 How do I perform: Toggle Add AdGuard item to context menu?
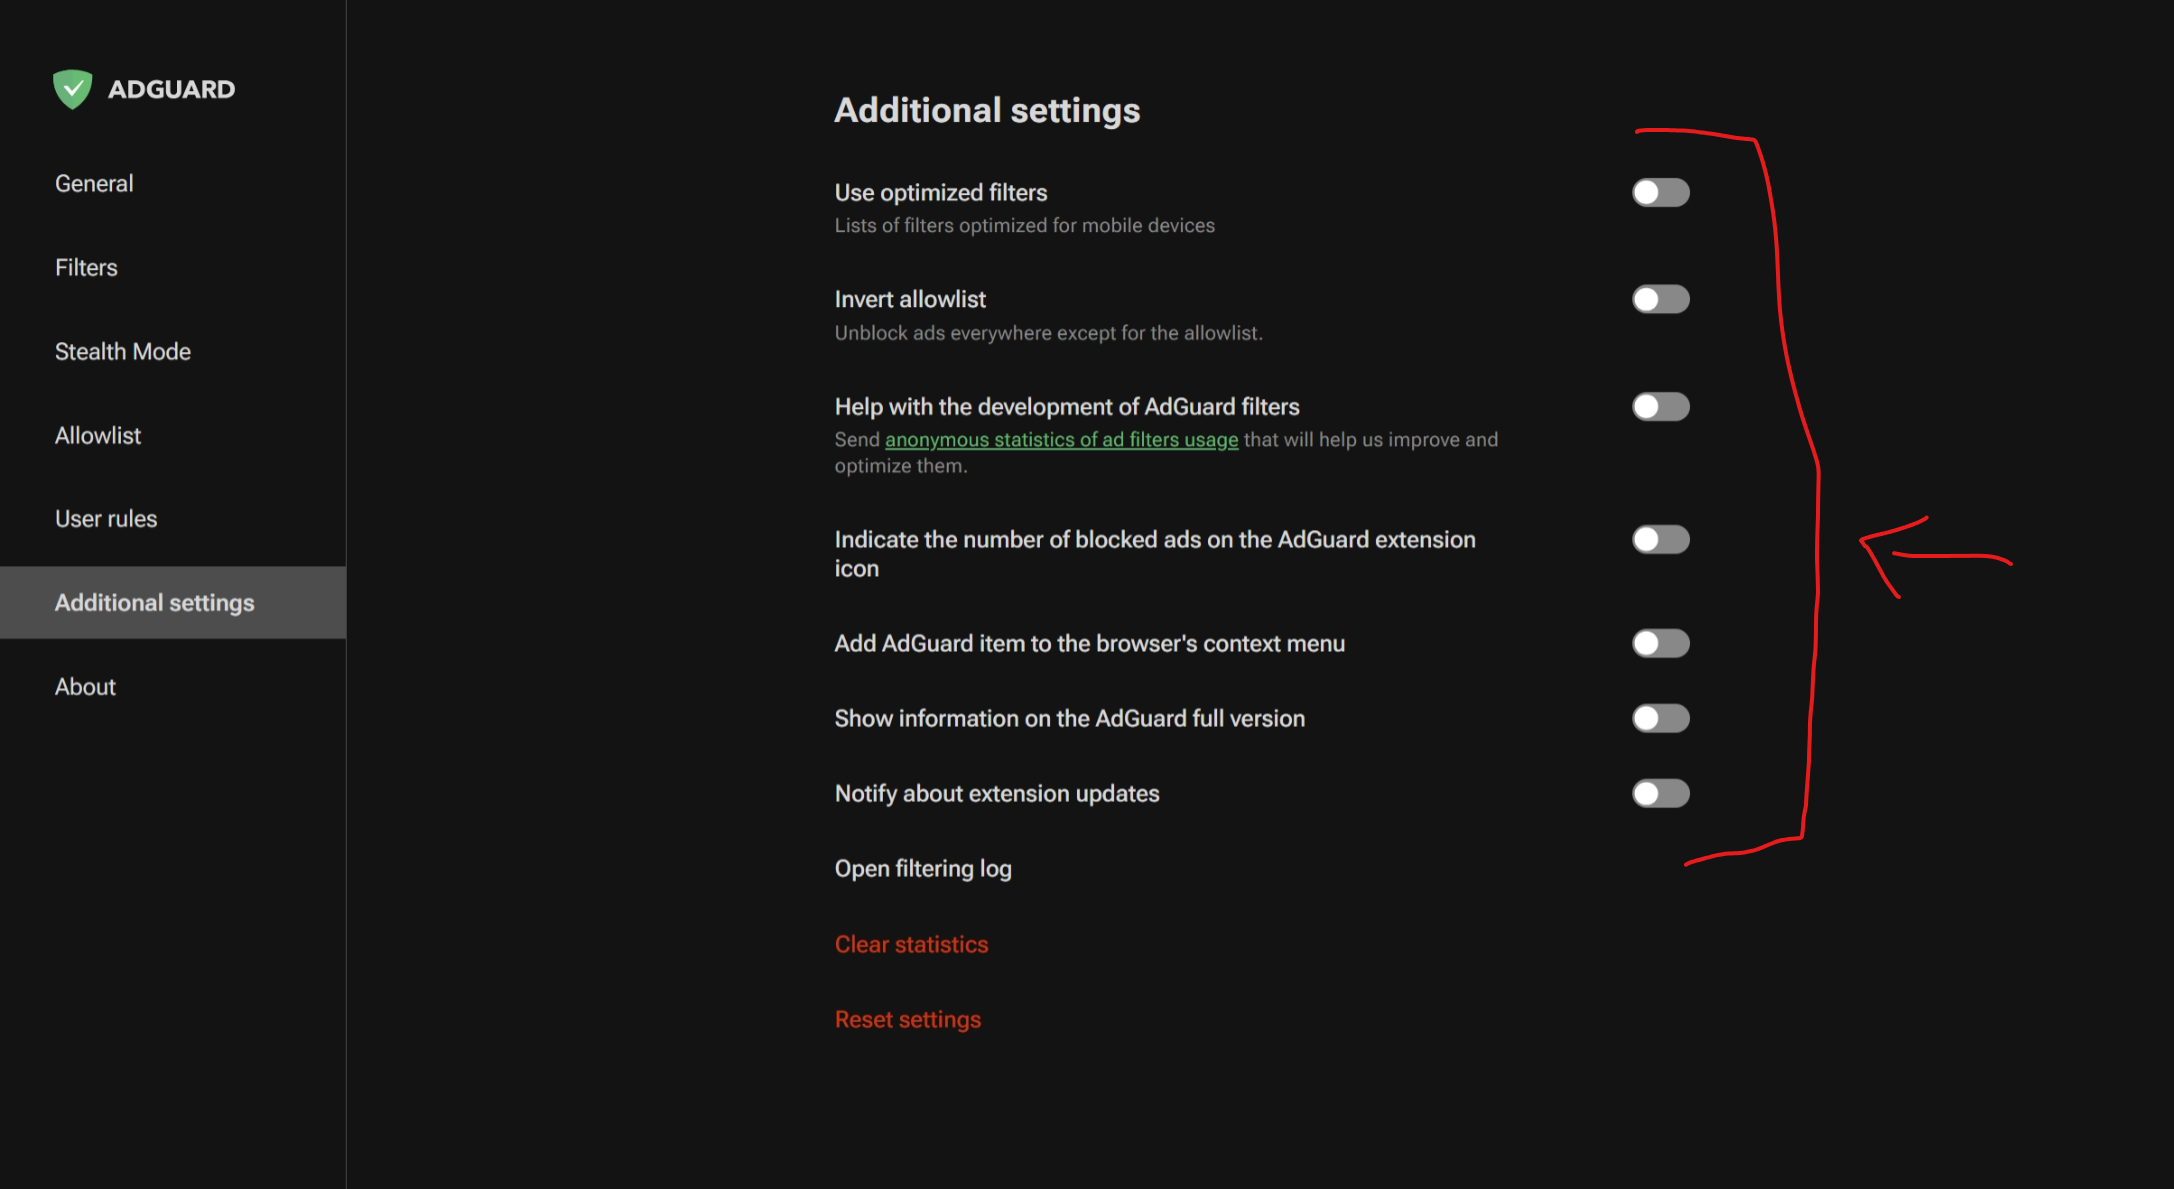(x=1660, y=643)
